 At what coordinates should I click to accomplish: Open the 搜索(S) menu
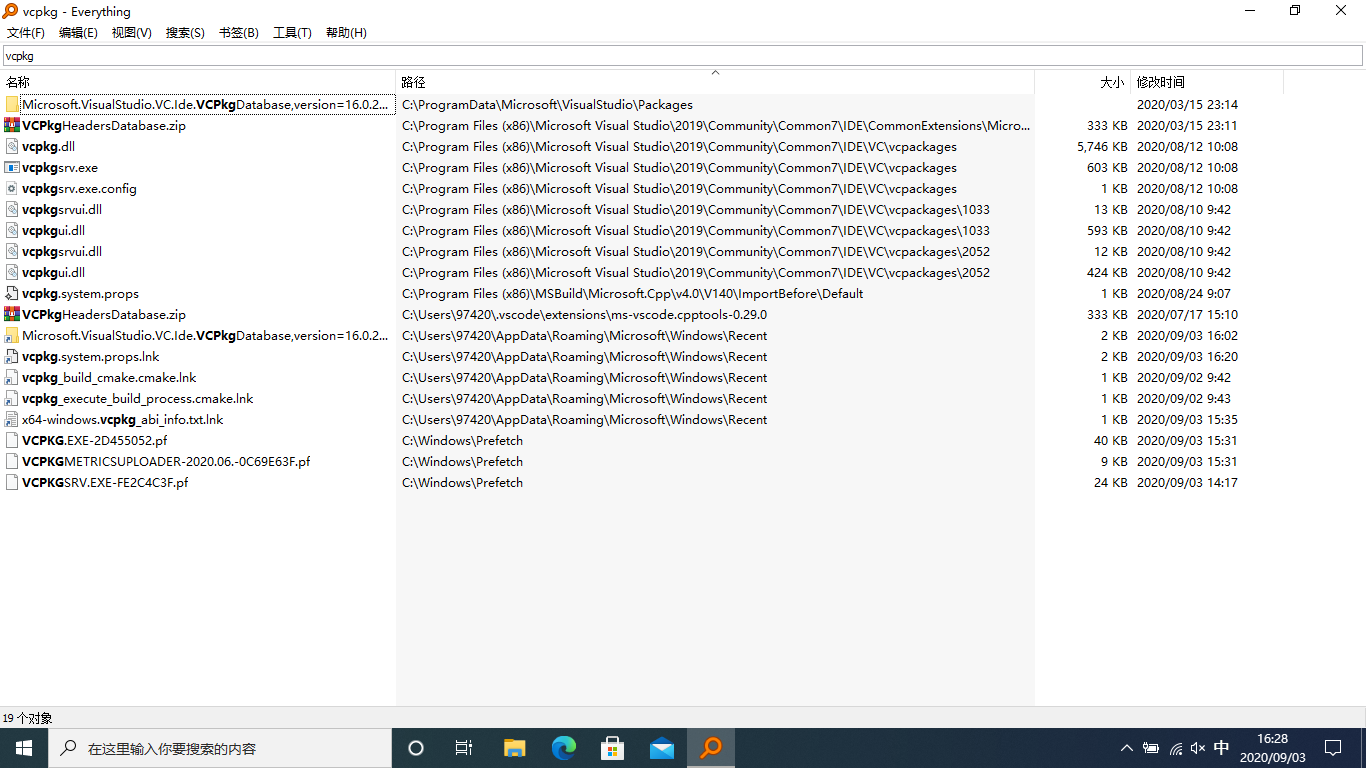point(185,33)
